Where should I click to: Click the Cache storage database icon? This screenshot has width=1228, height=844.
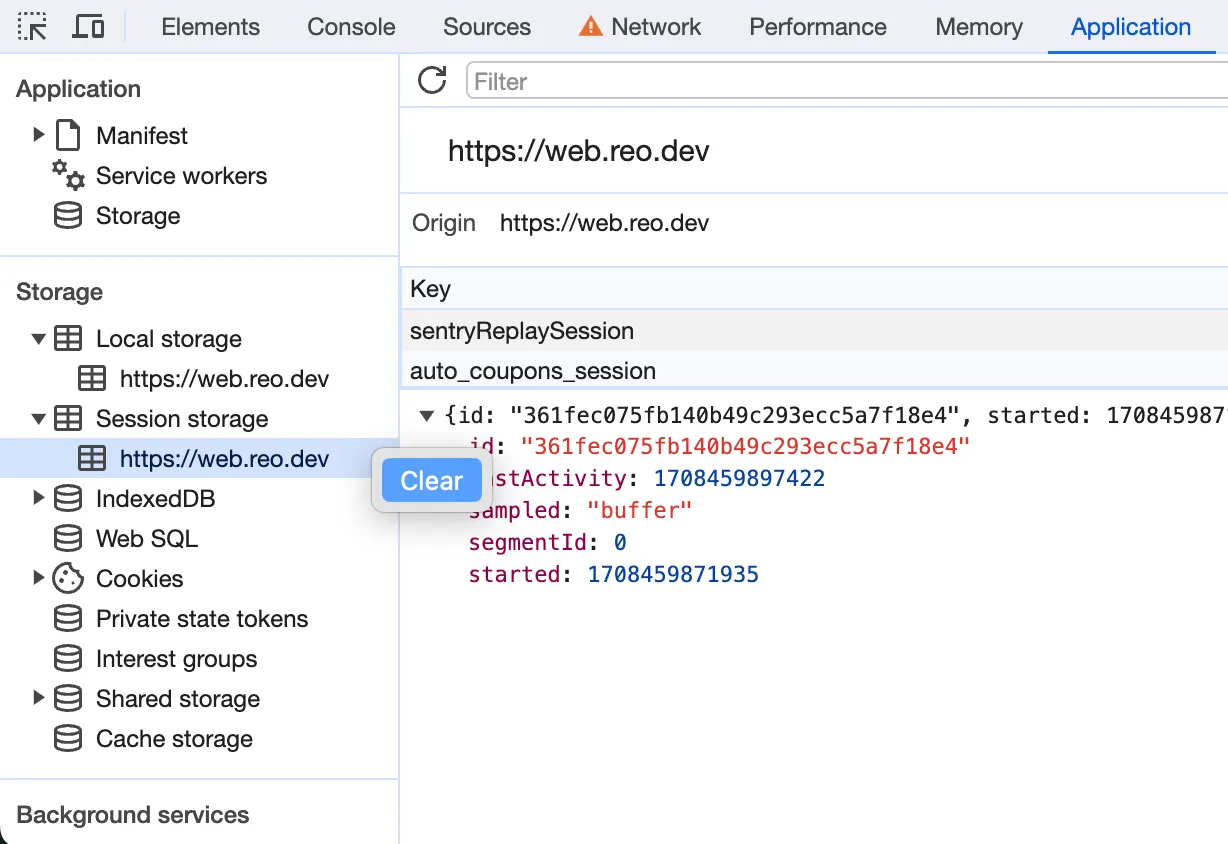(68, 739)
